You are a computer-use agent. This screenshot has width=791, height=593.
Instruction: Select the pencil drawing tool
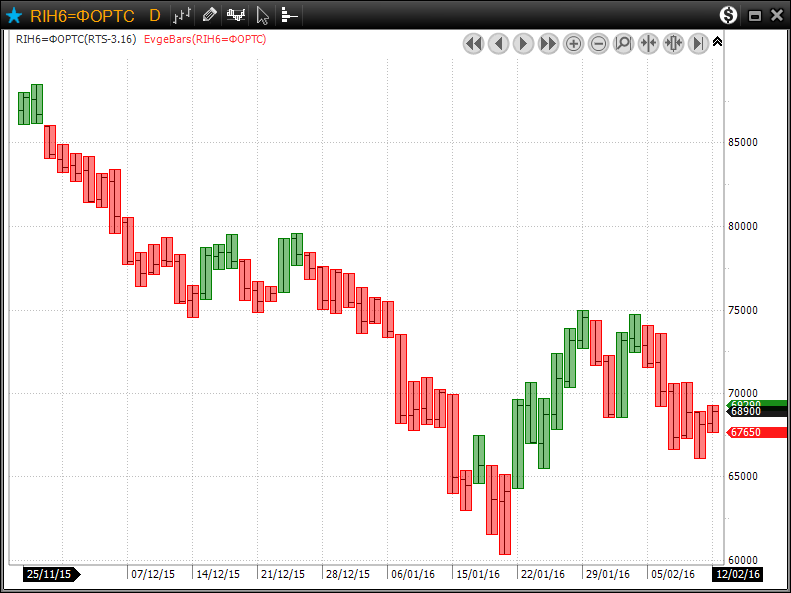tap(209, 15)
